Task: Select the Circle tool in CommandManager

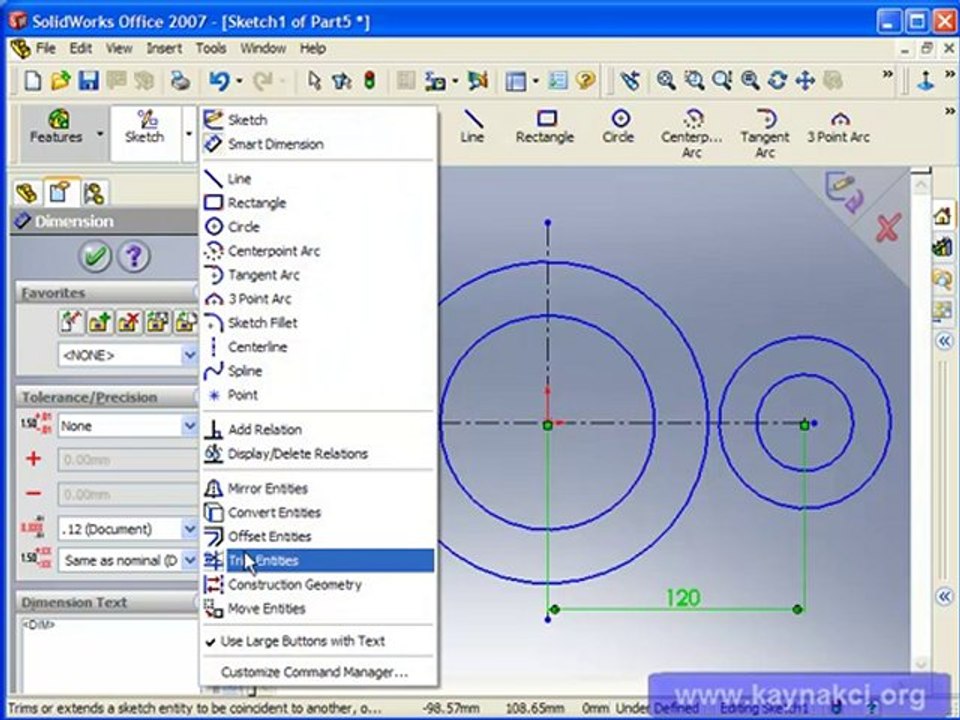Action: tap(619, 127)
